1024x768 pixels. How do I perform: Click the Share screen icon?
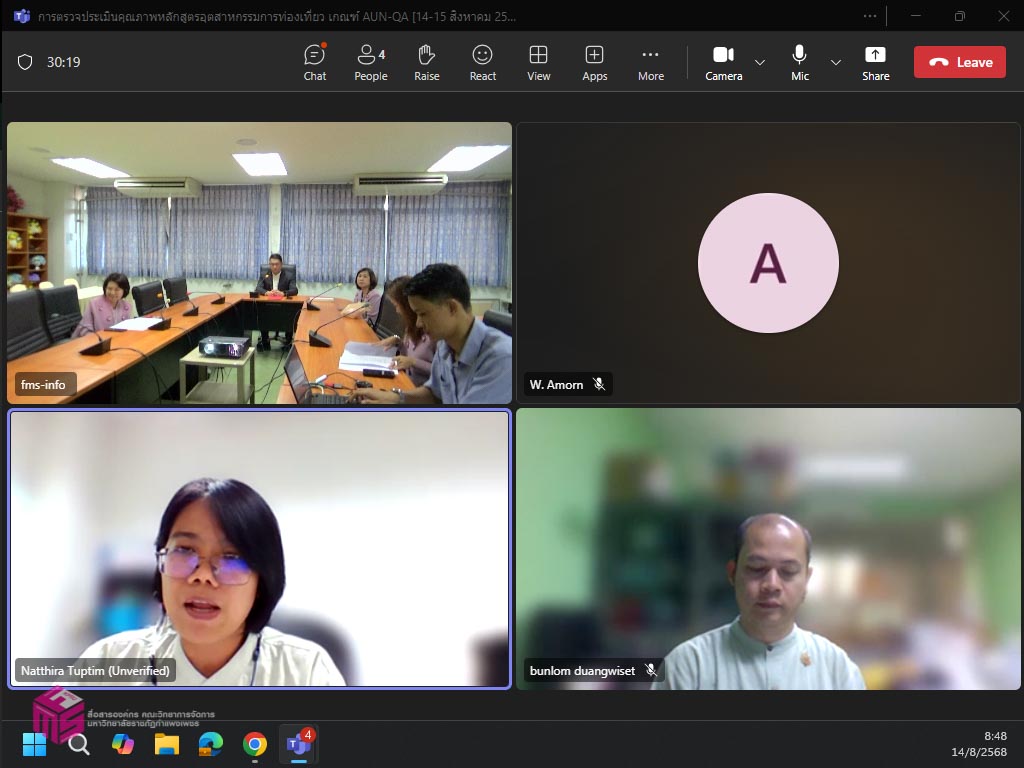click(875, 62)
